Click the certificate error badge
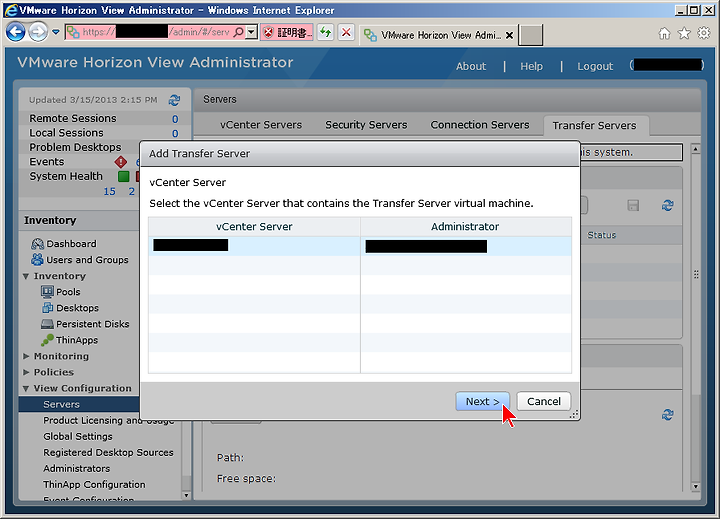 point(287,32)
